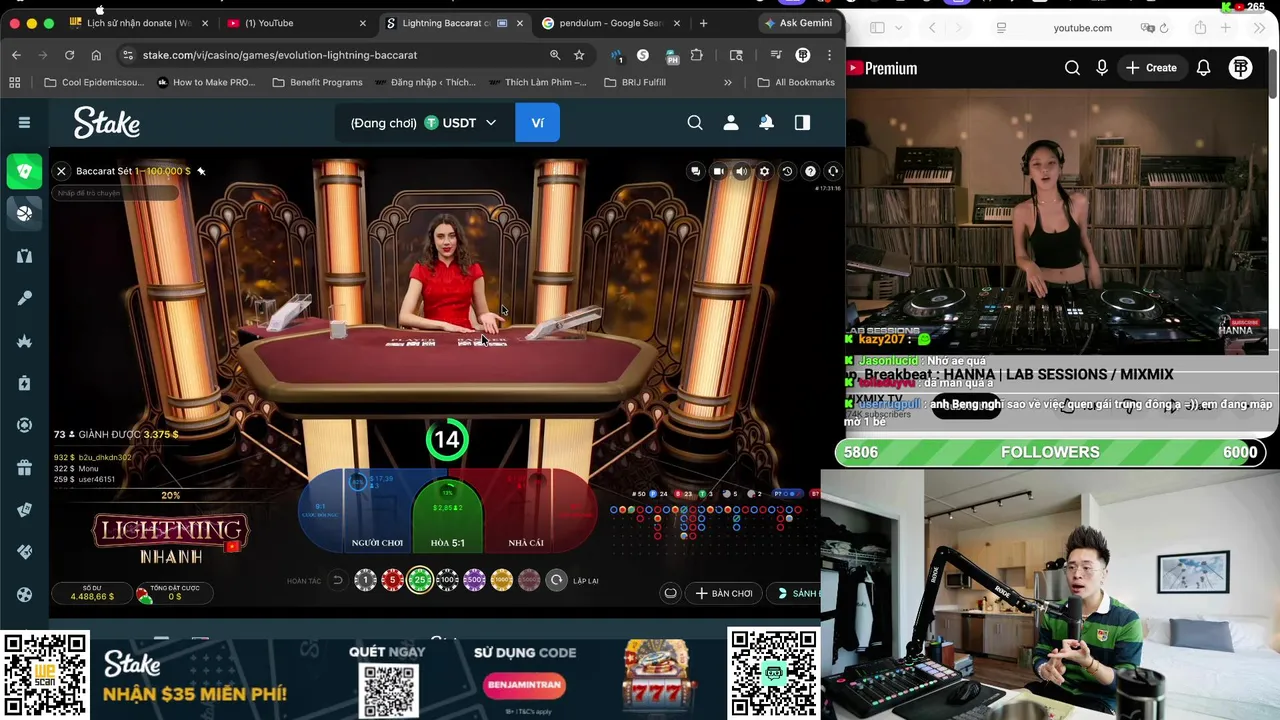The width and height of the screenshot is (1280, 720).
Task: Click the undo Hoàn Tác button
Action: 337,580
